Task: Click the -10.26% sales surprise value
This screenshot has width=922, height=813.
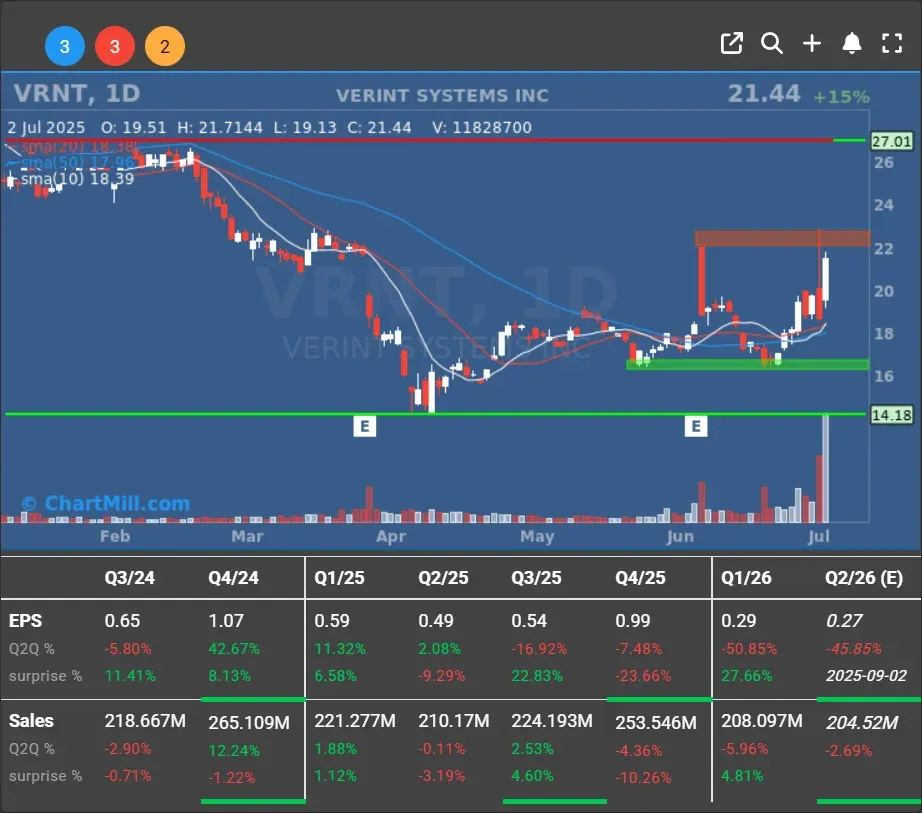Action: click(x=643, y=778)
